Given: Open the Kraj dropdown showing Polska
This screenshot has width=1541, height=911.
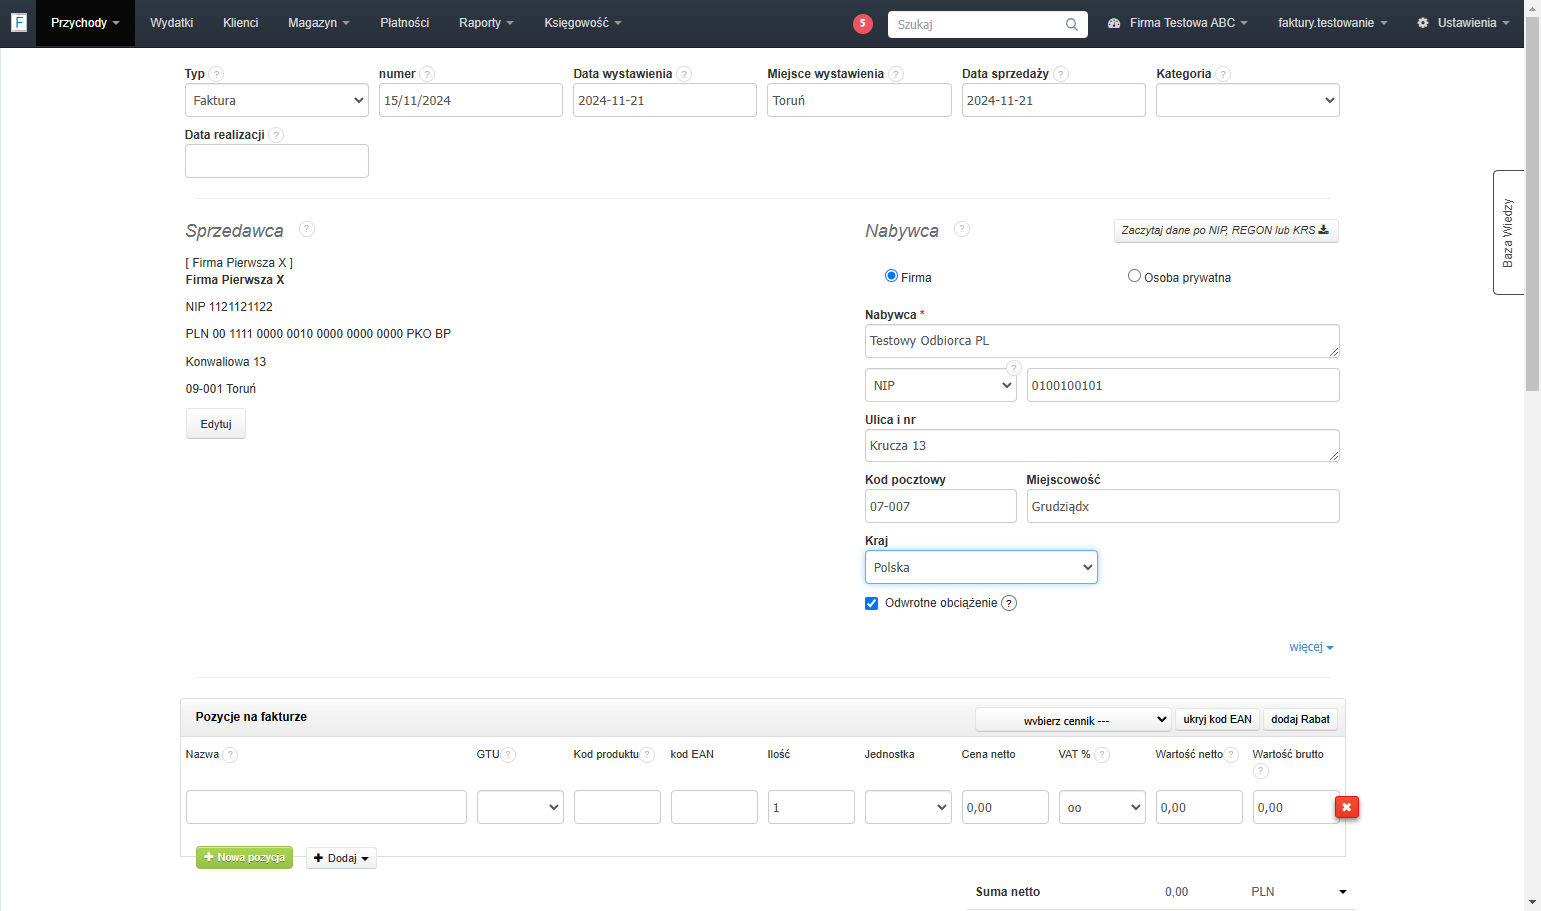Looking at the screenshot, I should (x=981, y=567).
